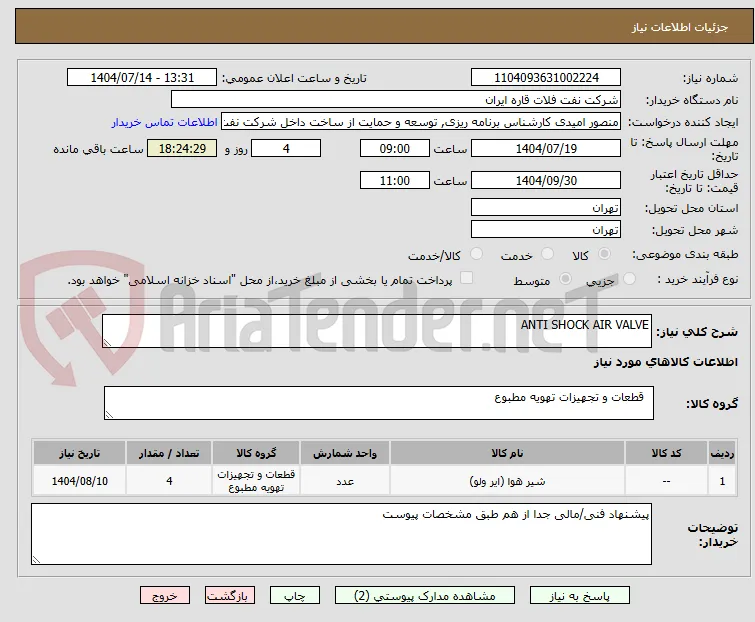Click the request creator field منصور امیدی
The height and width of the screenshot is (622, 755).
pyautogui.click(x=421, y=122)
